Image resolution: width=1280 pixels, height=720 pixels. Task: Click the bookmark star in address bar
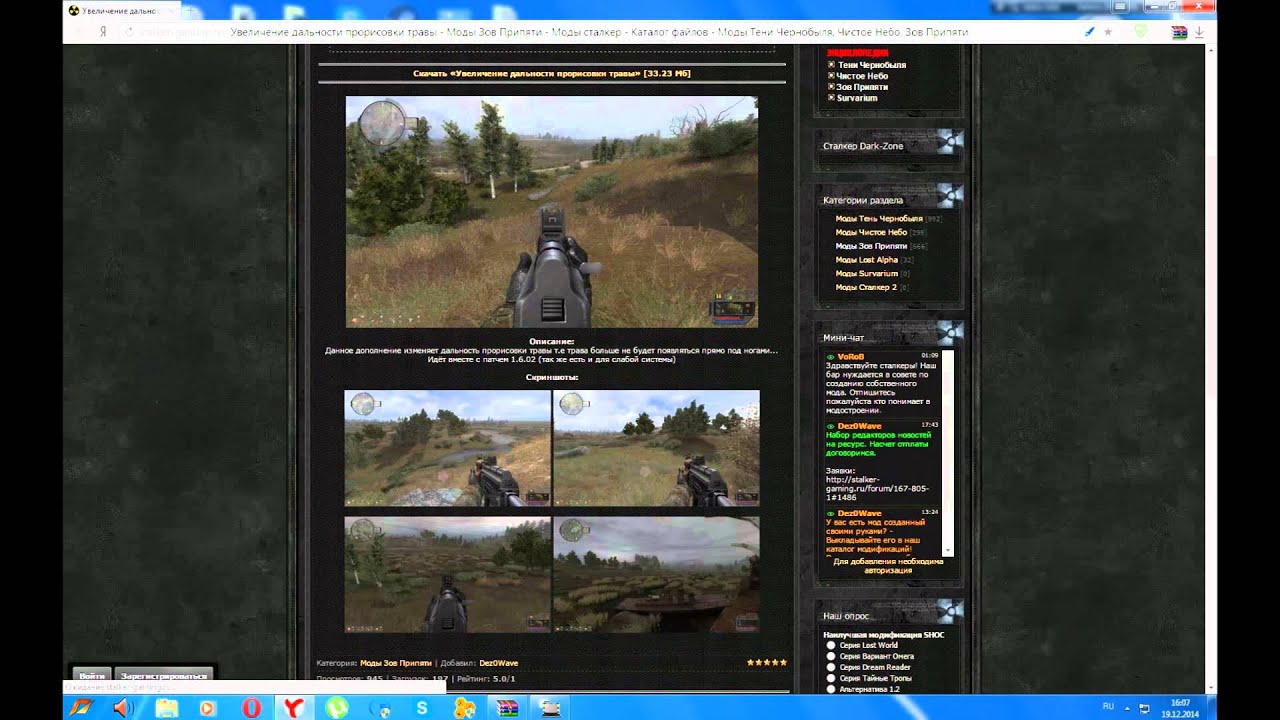pyautogui.click(x=1108, y=32)
